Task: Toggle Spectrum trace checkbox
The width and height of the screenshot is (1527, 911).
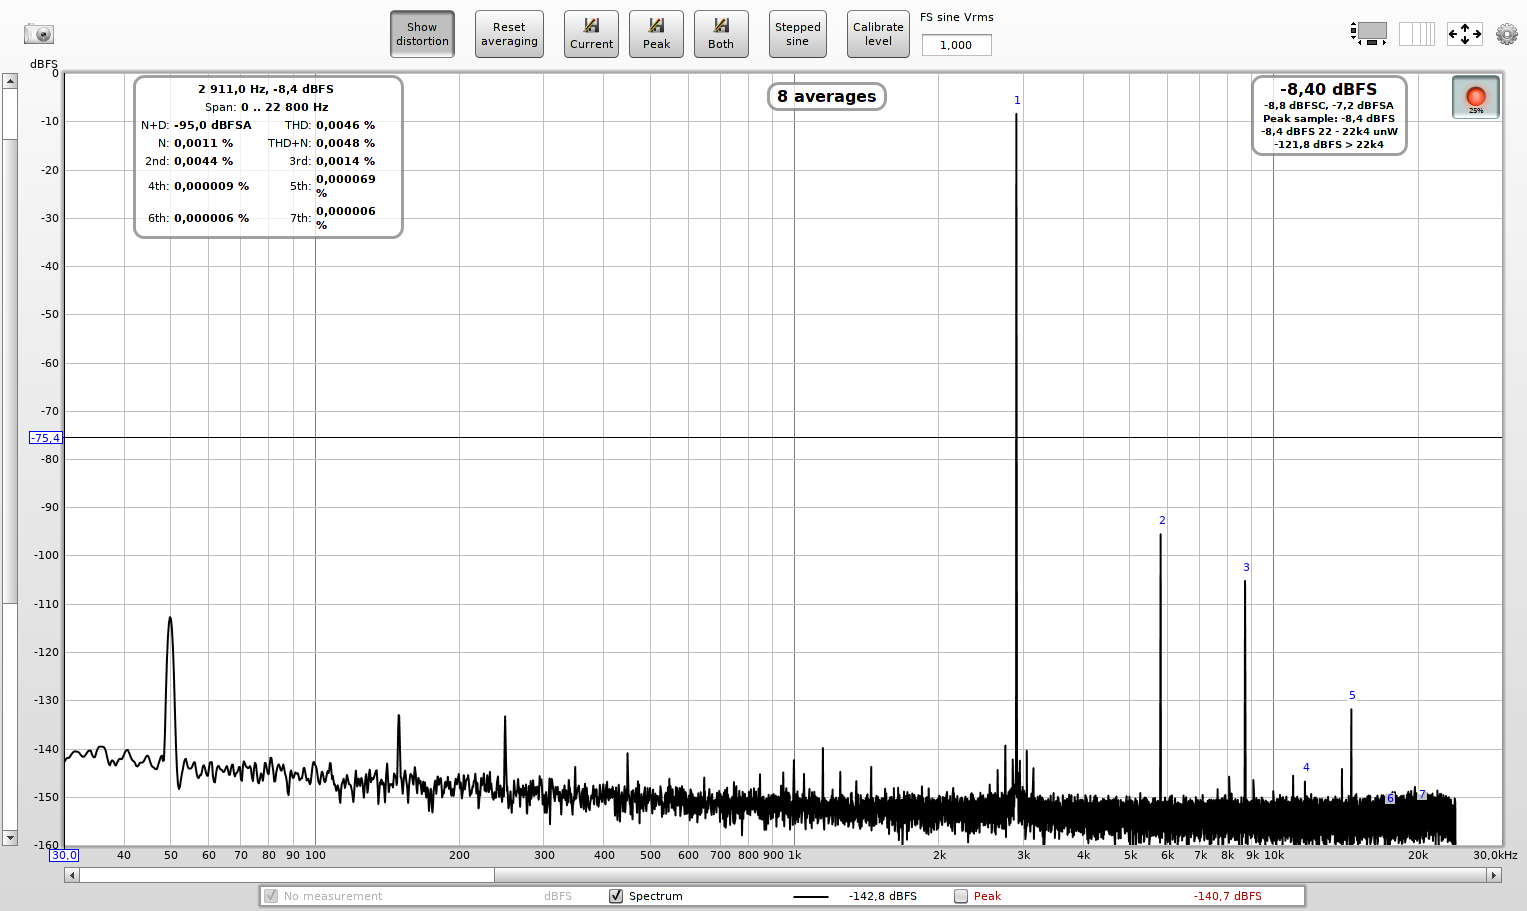Action: click(616, 896)
